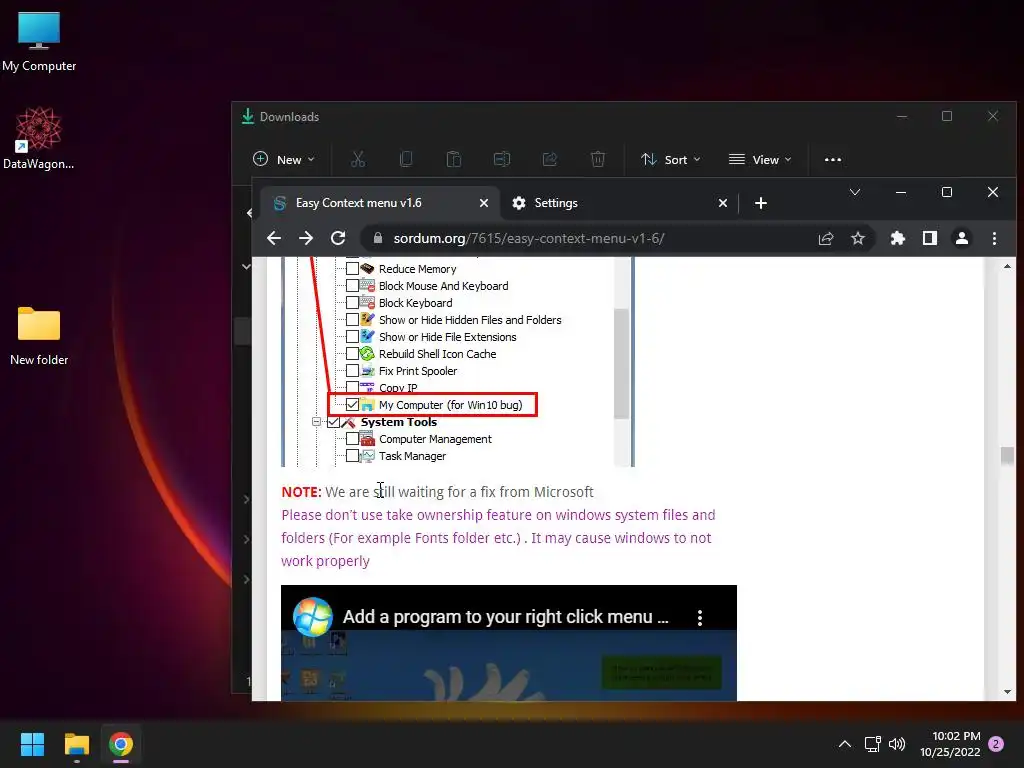This screenshot has height=768, width=1024.
Task: Check the Fix Print Spooler checkbox
Action: click(352, 370)
